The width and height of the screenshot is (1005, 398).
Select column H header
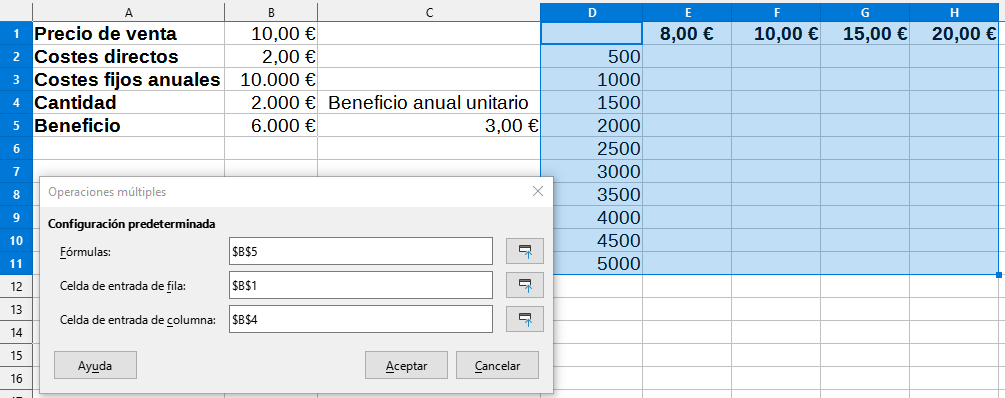(954, 12)
